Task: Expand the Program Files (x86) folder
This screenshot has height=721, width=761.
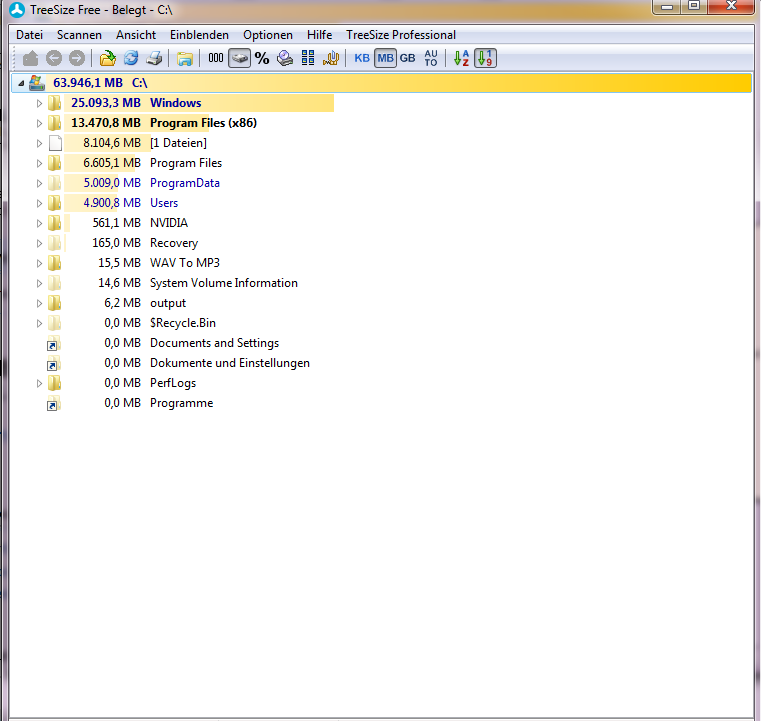Action: [39, 123]
